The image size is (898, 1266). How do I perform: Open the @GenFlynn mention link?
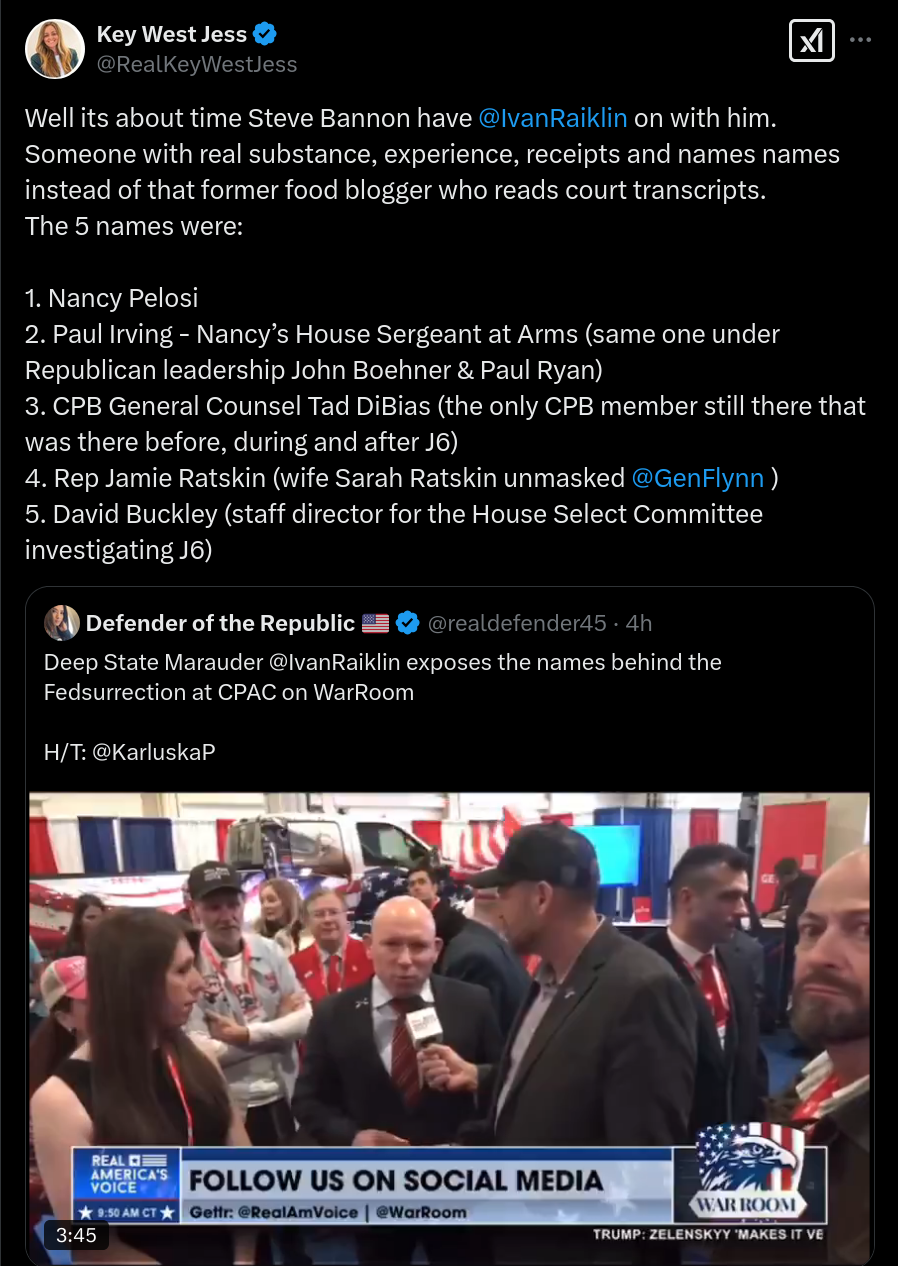(698, 478)
